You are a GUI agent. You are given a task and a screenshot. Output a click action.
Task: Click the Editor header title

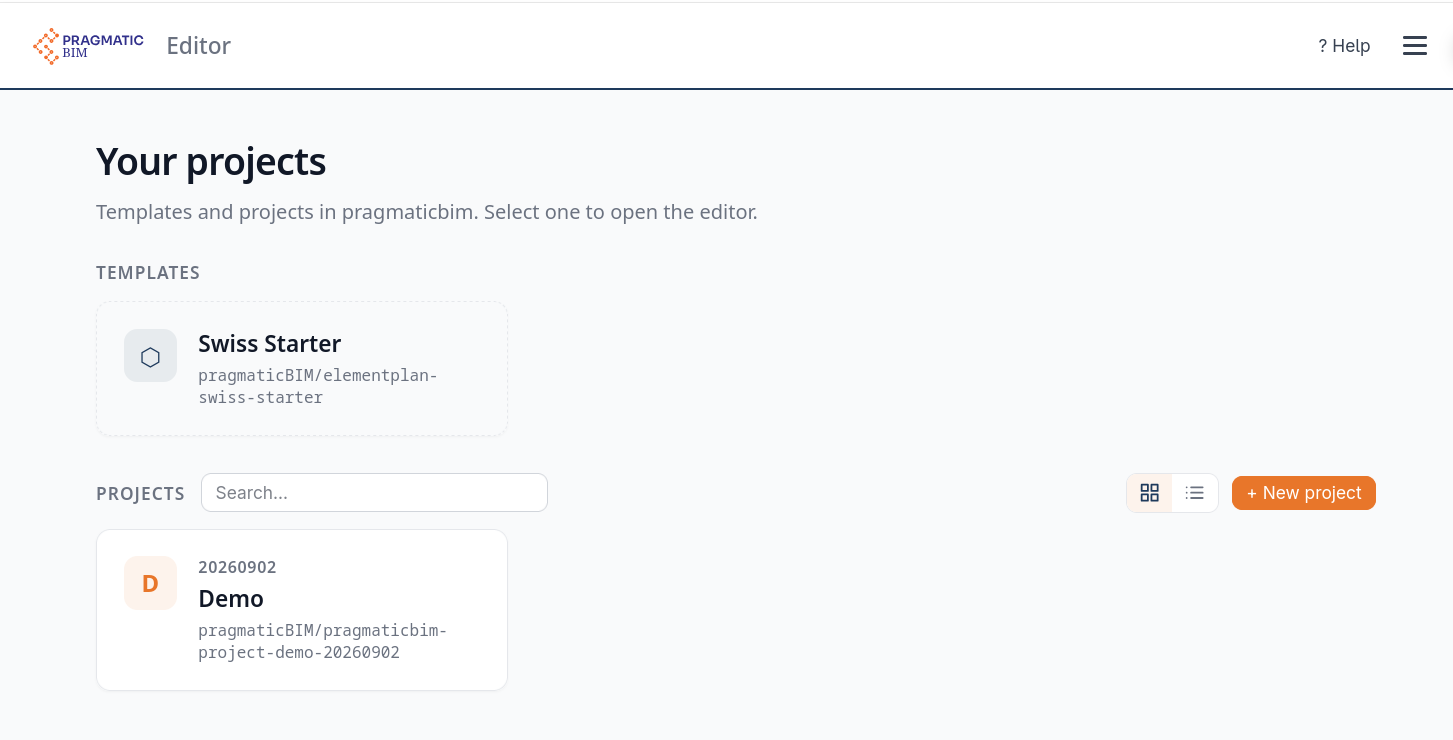click(x=198, y=46)
